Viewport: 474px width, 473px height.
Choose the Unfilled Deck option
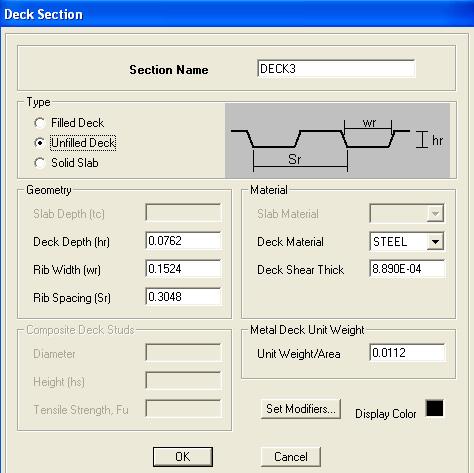[40, 143]
